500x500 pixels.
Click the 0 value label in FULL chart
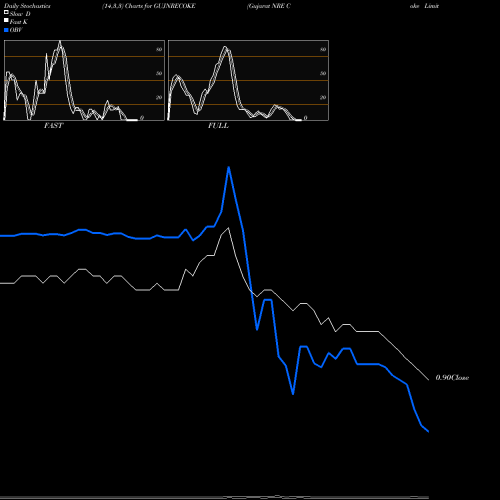(305, 118)
